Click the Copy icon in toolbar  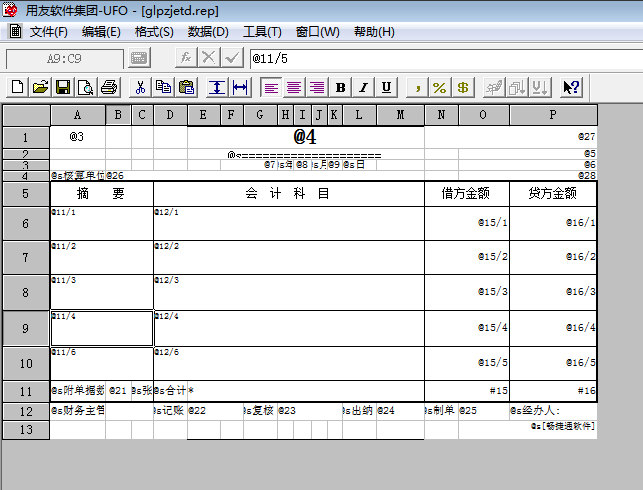(x=163, y=87)
